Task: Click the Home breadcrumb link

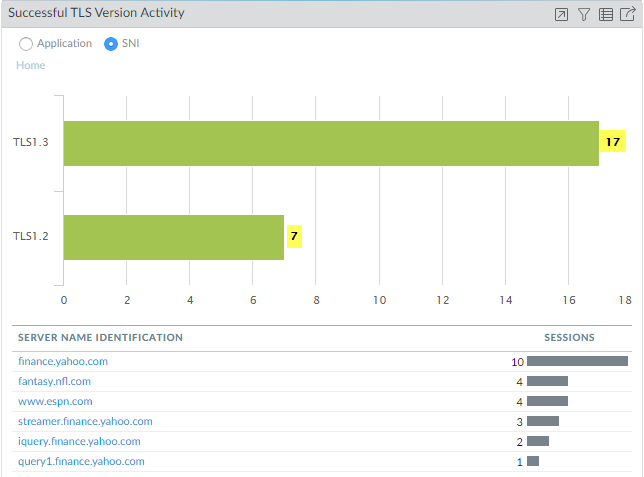Action: coord(30,65)
